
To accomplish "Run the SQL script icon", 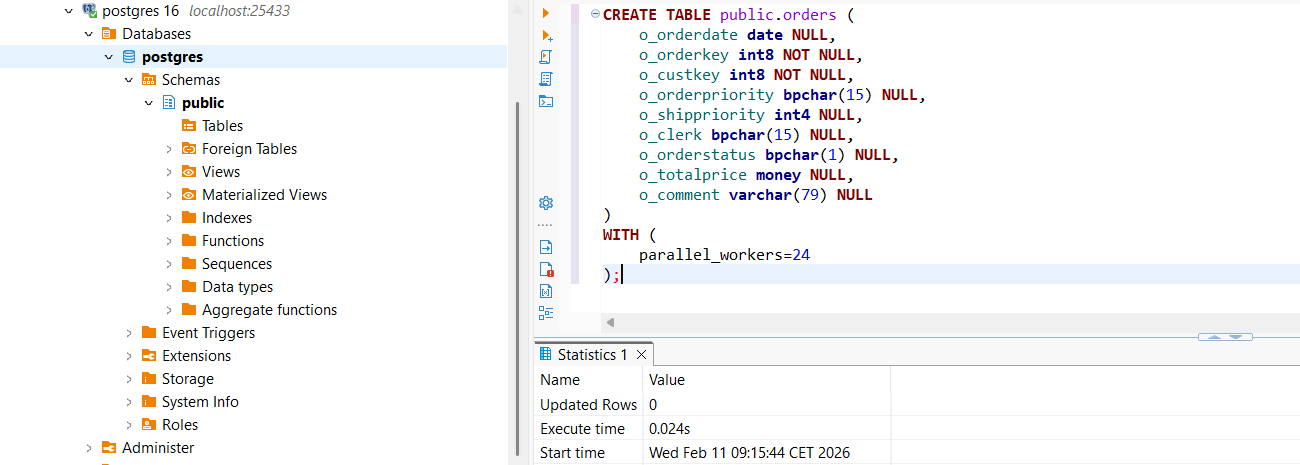I will pyautogui.click(x=546, y=57).
